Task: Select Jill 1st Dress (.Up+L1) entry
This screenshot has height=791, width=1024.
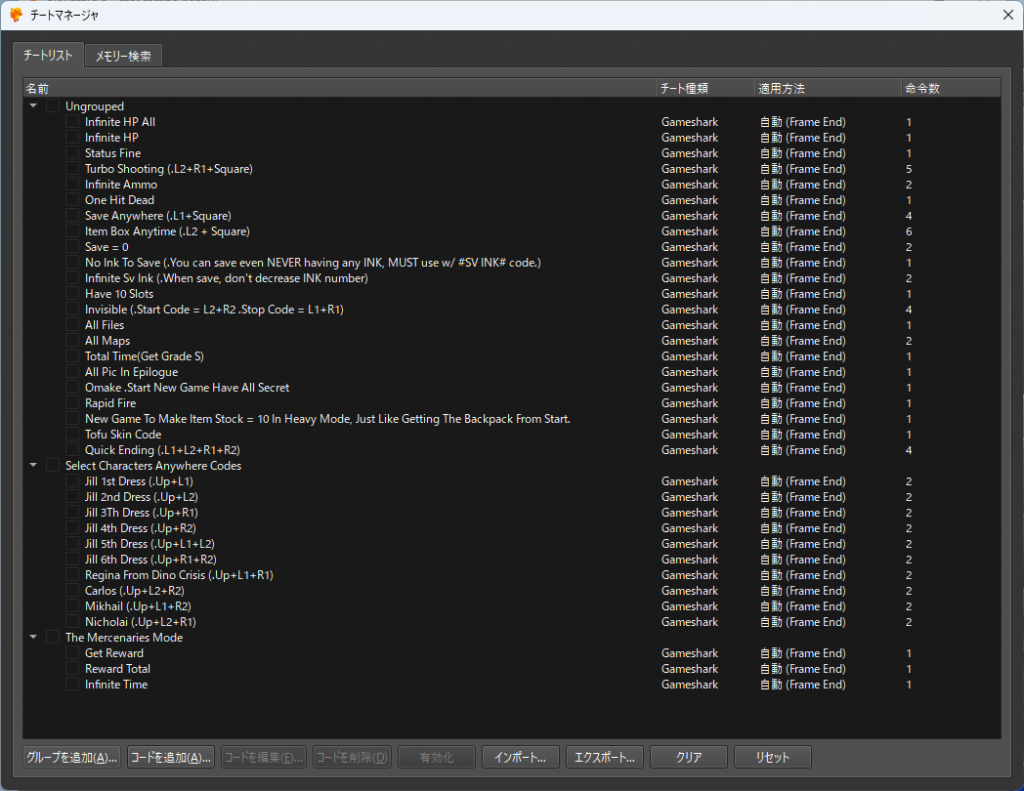Action: click(511, 481)
